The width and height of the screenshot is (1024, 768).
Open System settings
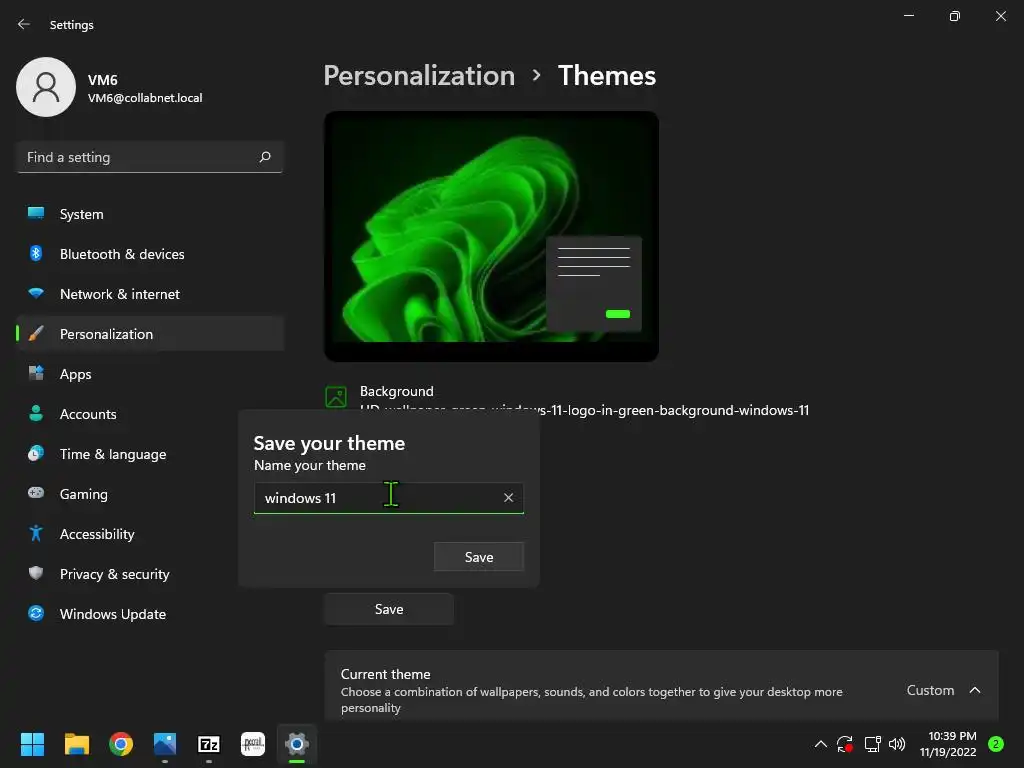(150, 214)
